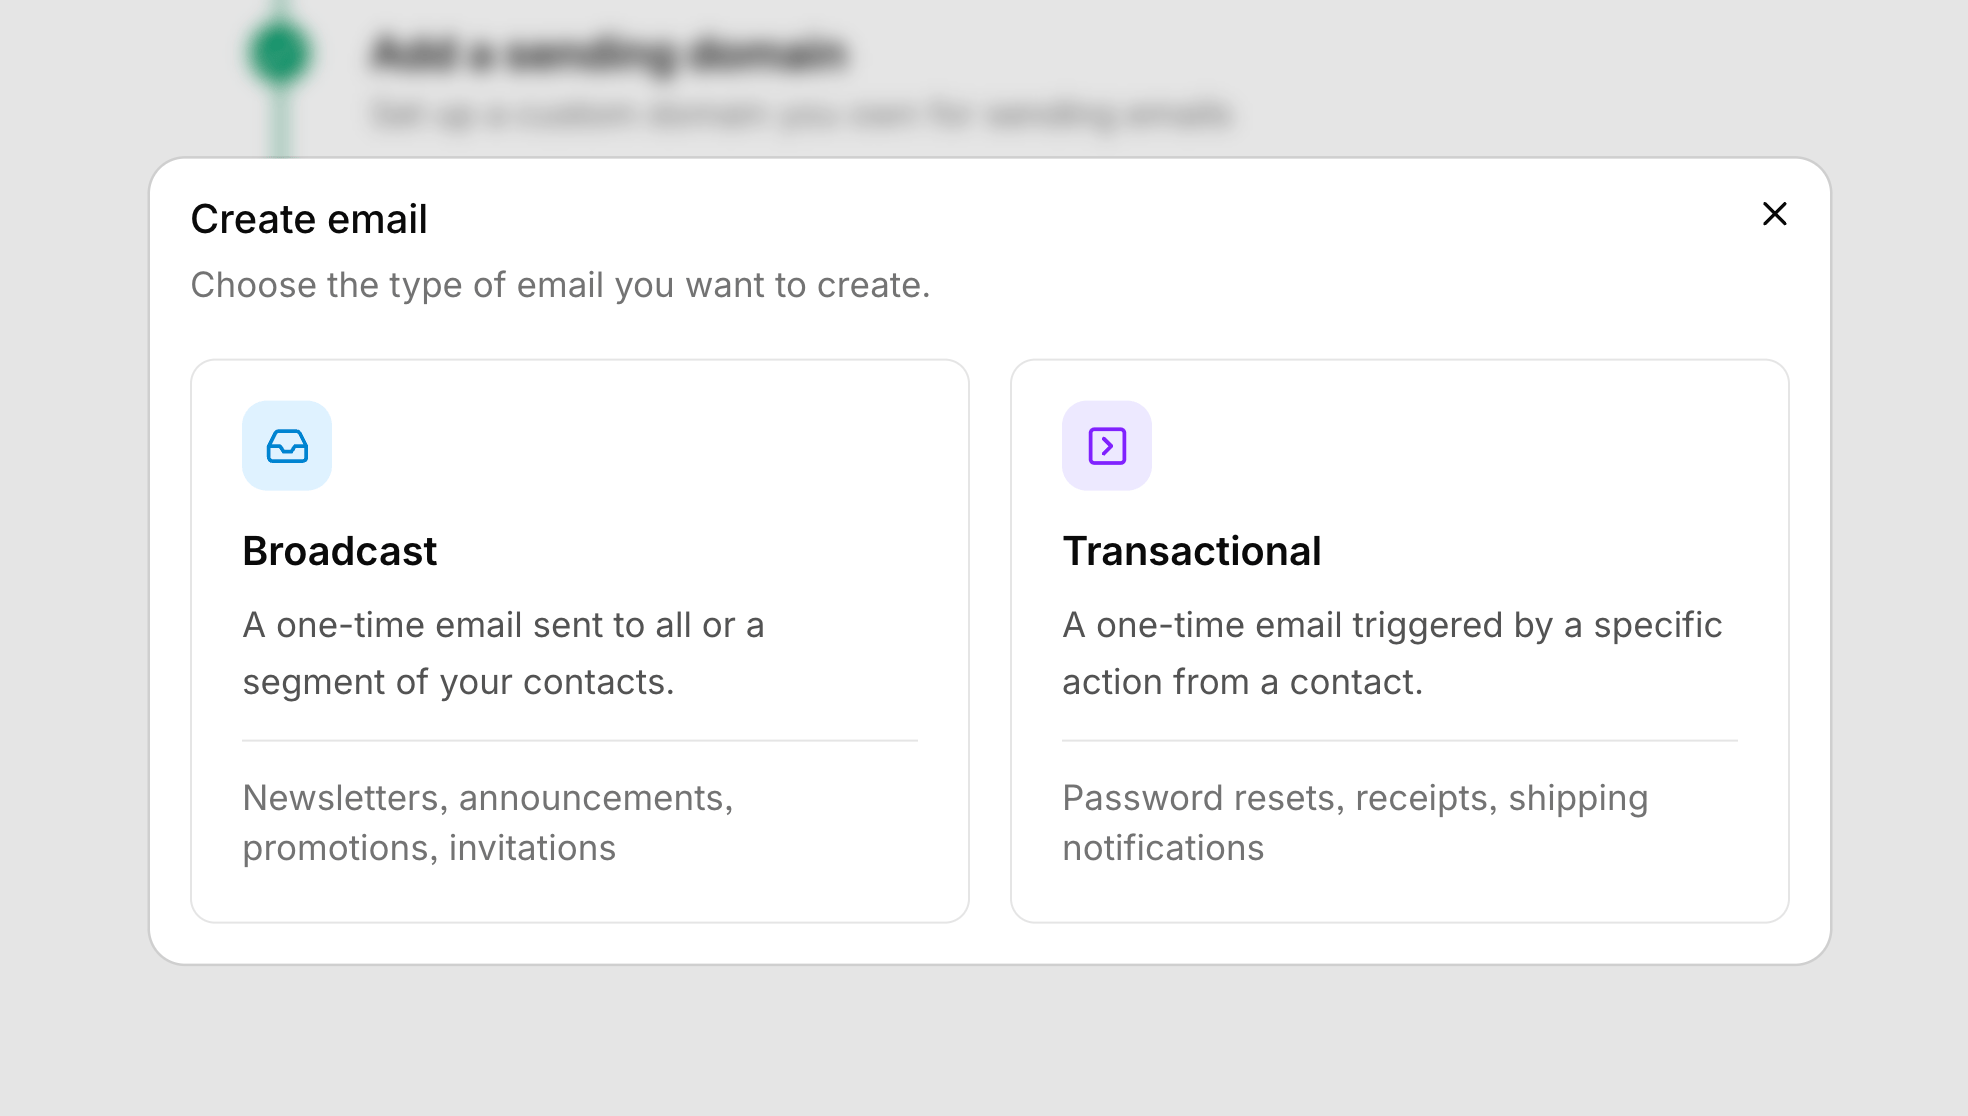Click the Transactional heading text
Screen dimensions: 1968x1116
click(1192, 551)
